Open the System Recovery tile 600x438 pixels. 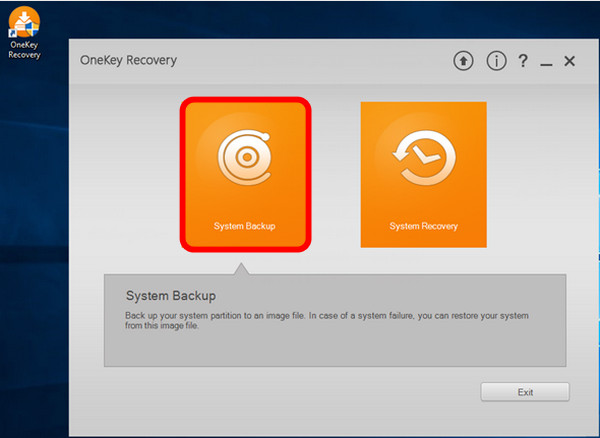coord(424,174)
